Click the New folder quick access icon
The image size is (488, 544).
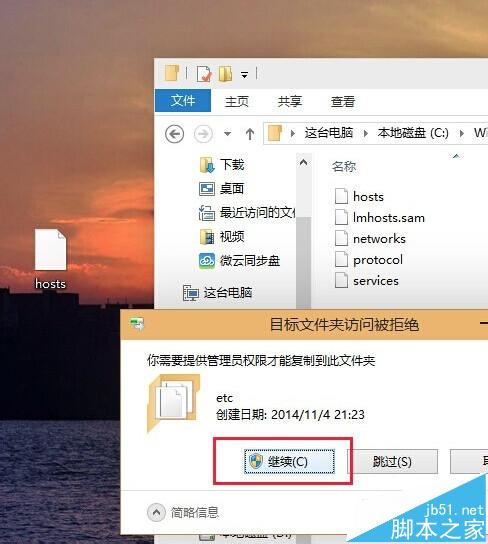coord(226,74)
